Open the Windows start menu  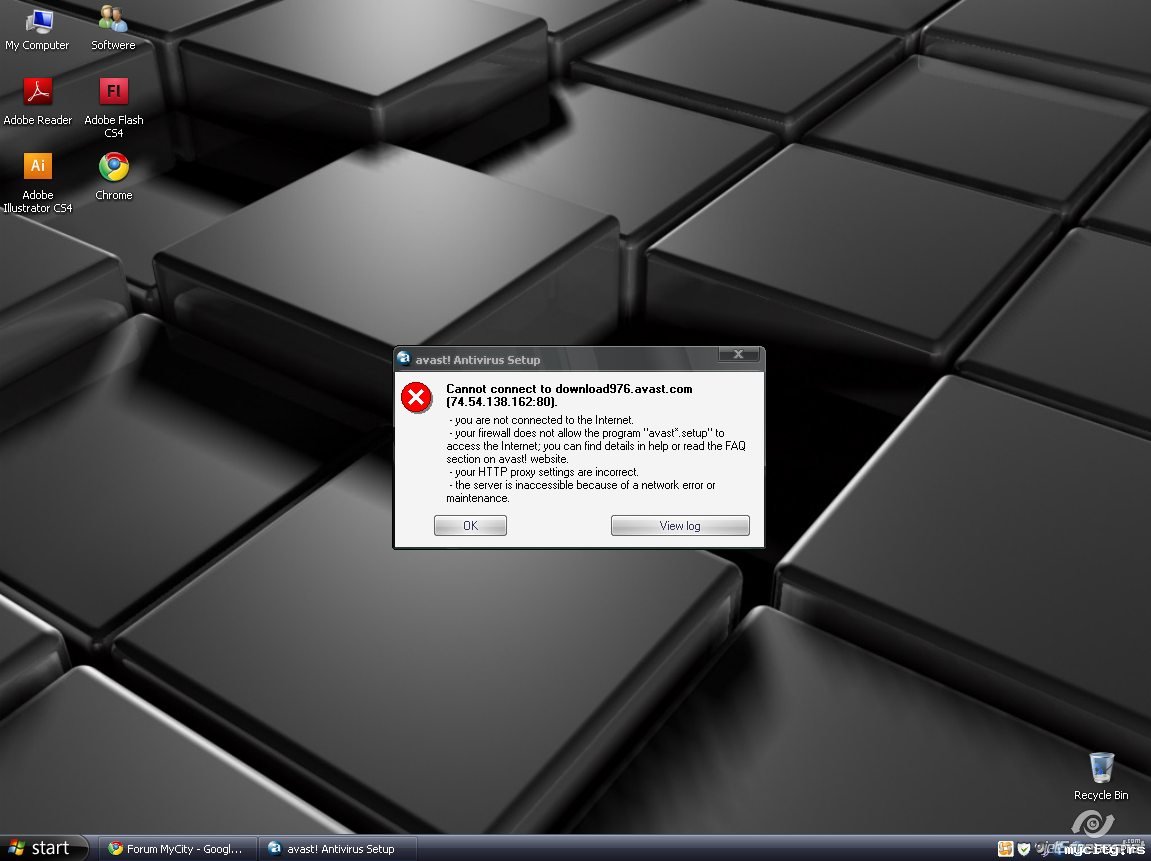pos(44,848)
